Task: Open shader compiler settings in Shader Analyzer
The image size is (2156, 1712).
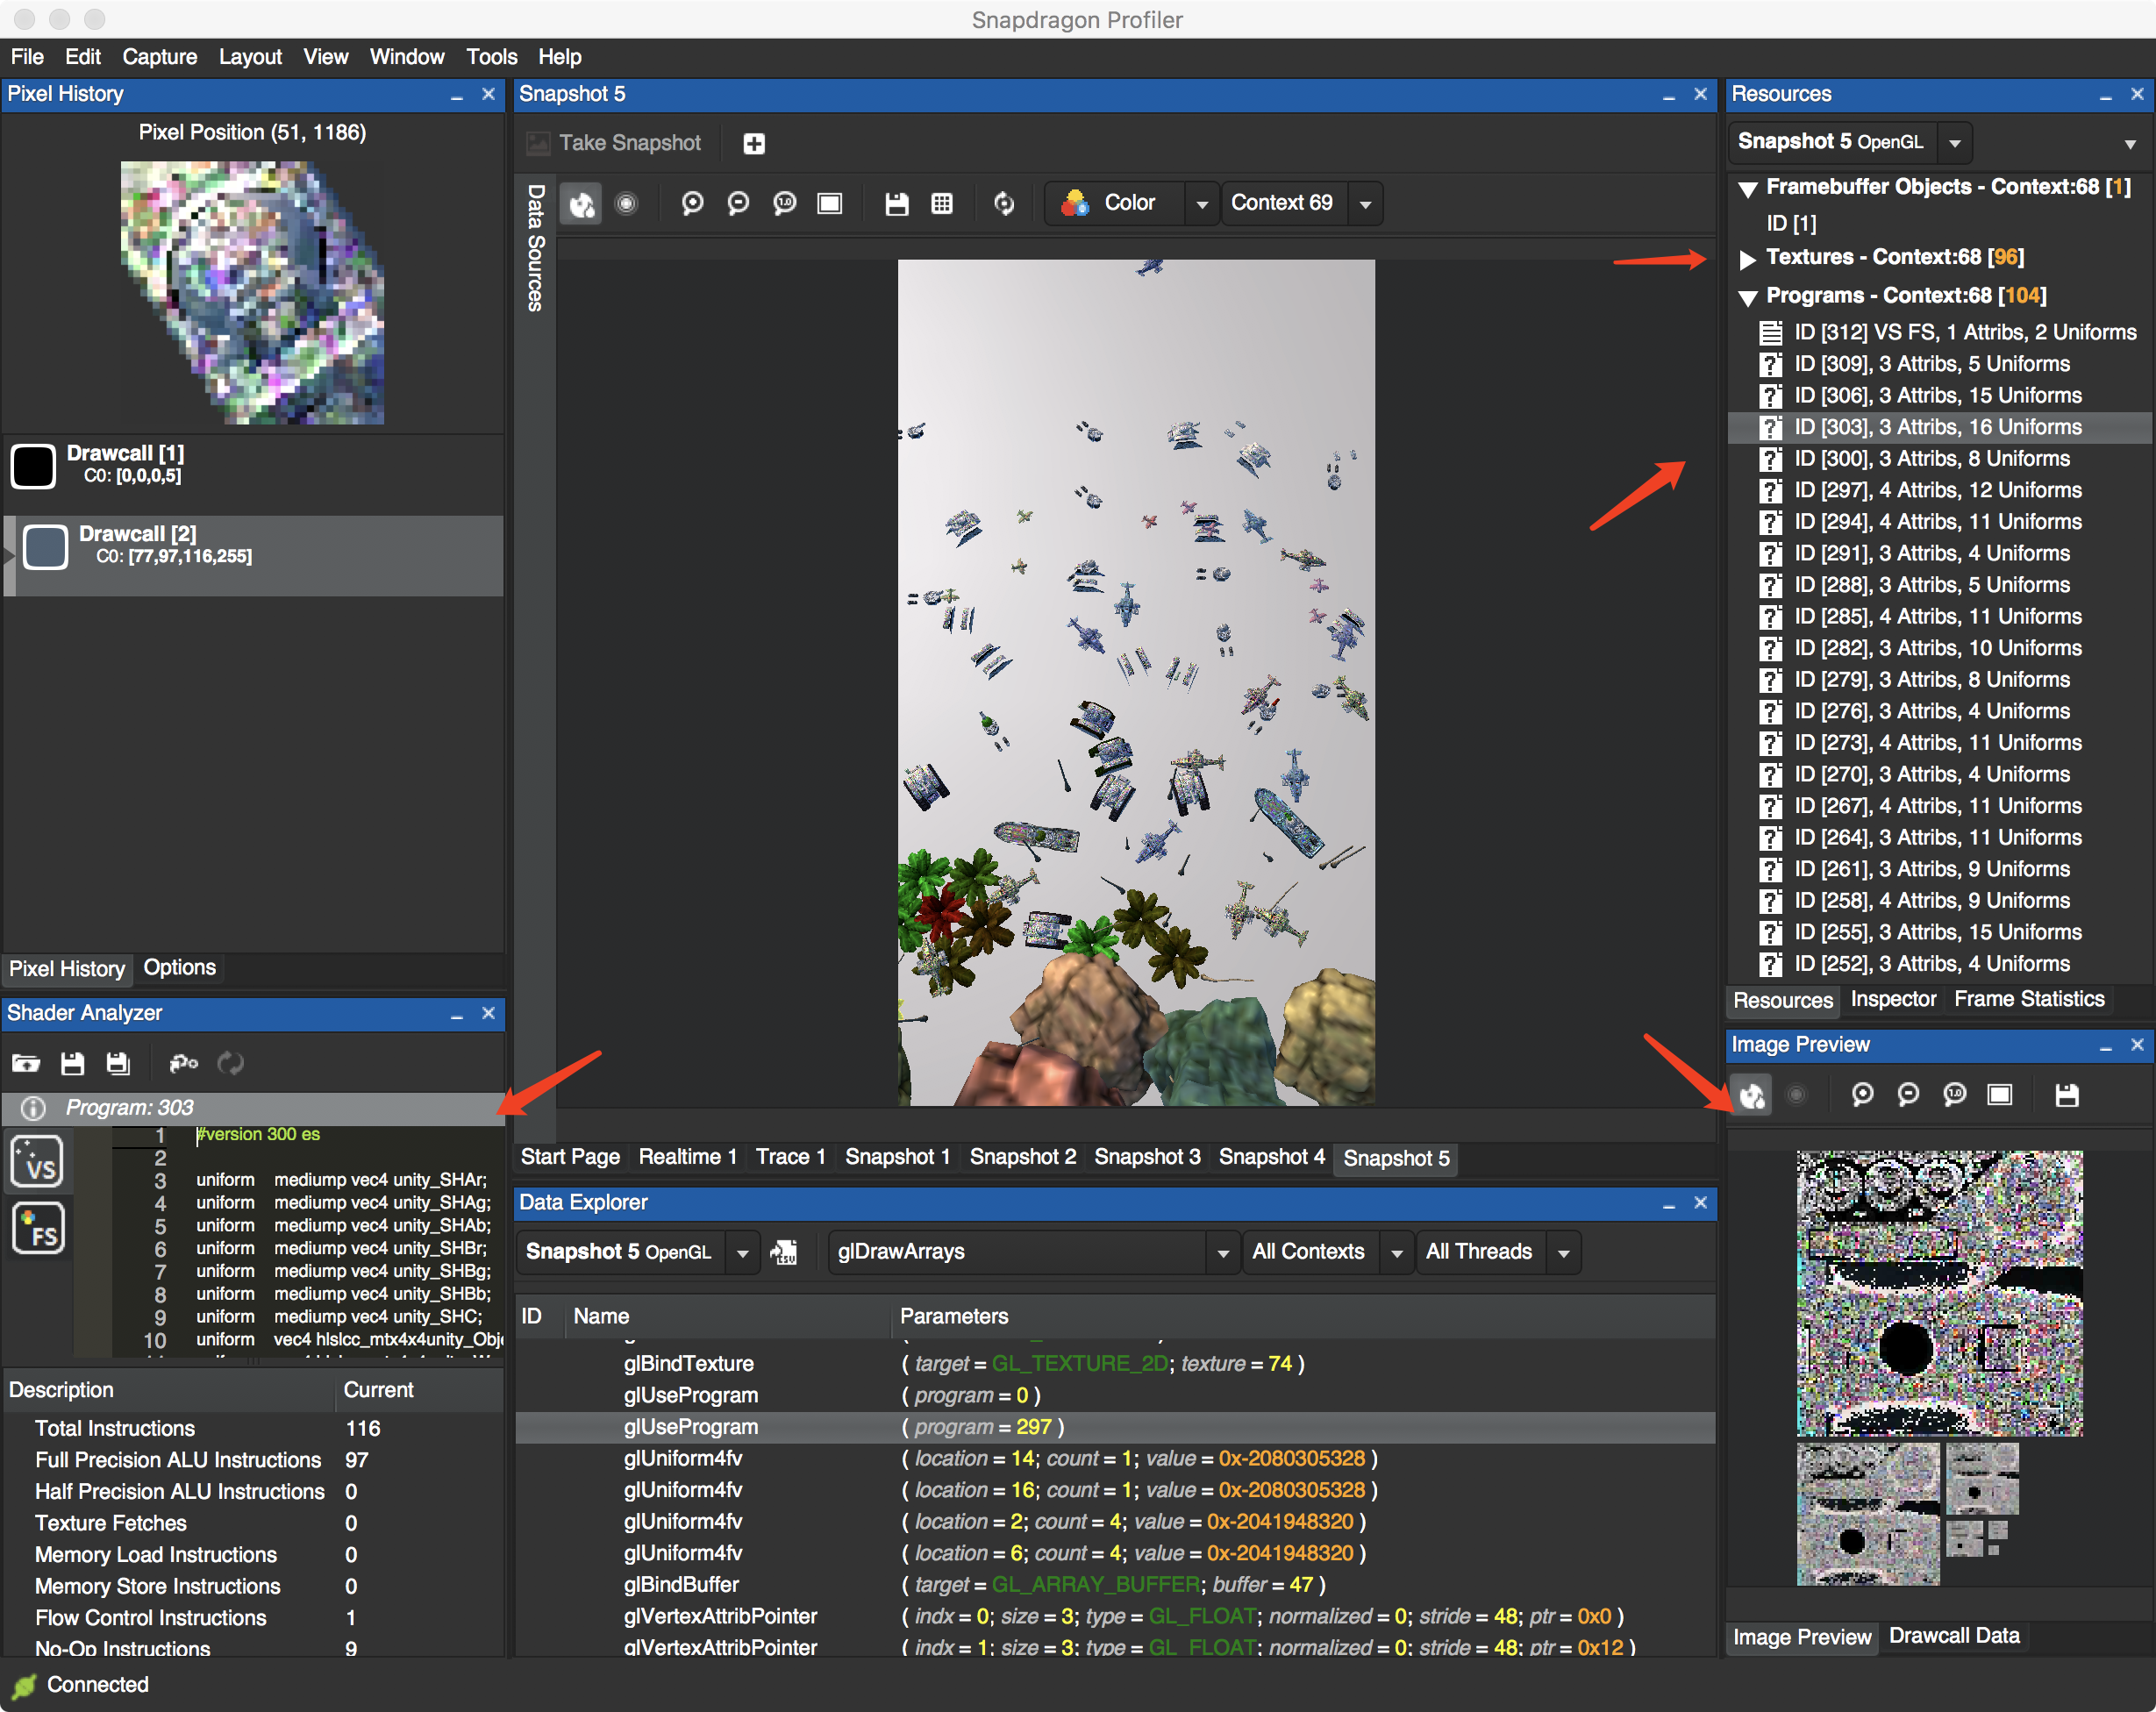Action: pos(183,1063)
